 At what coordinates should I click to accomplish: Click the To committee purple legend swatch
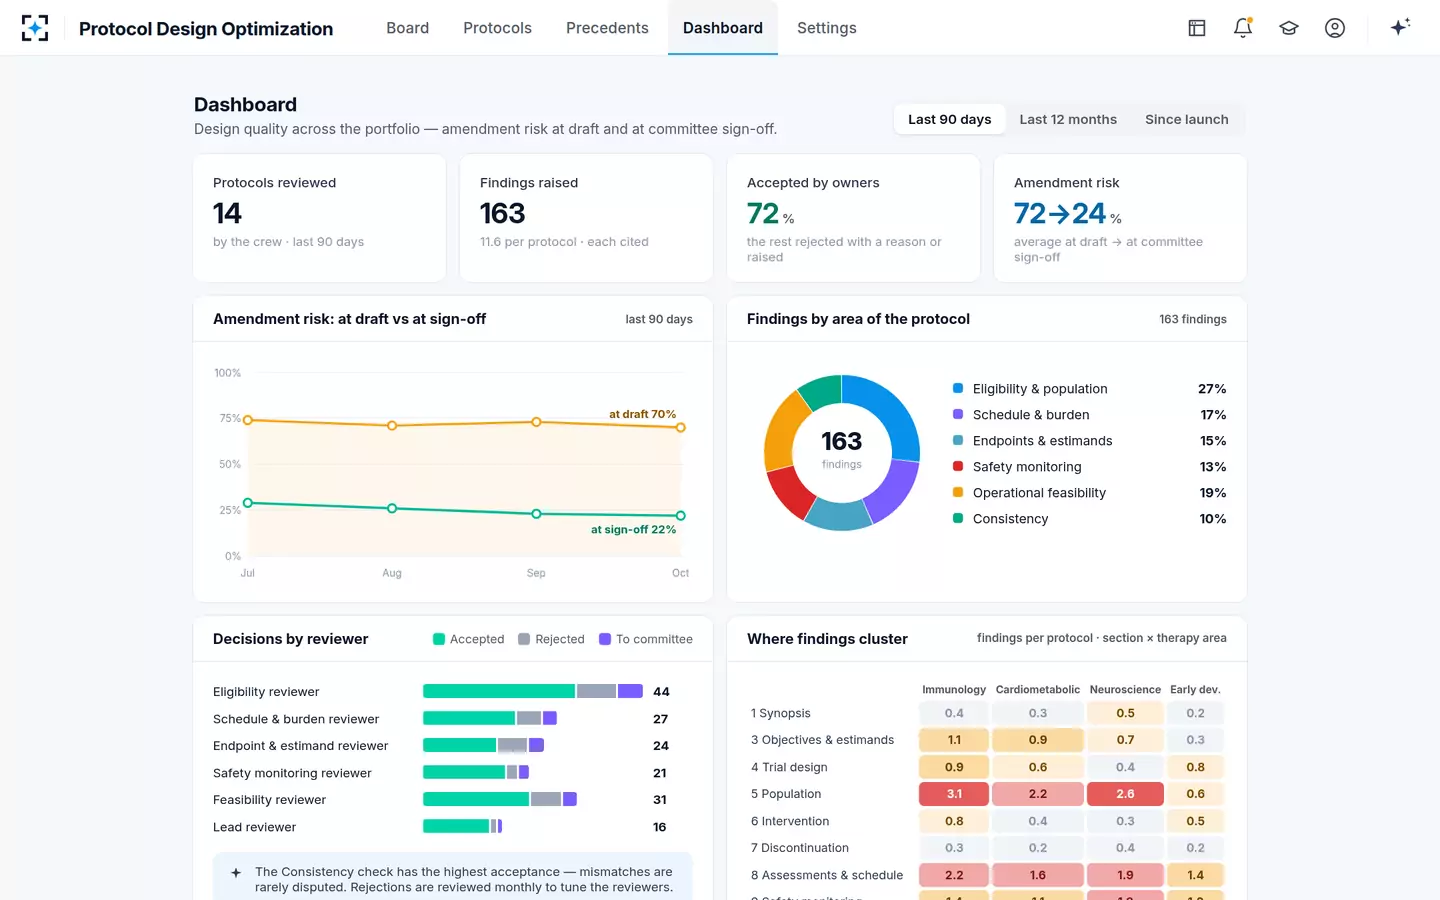coord(605,639)
